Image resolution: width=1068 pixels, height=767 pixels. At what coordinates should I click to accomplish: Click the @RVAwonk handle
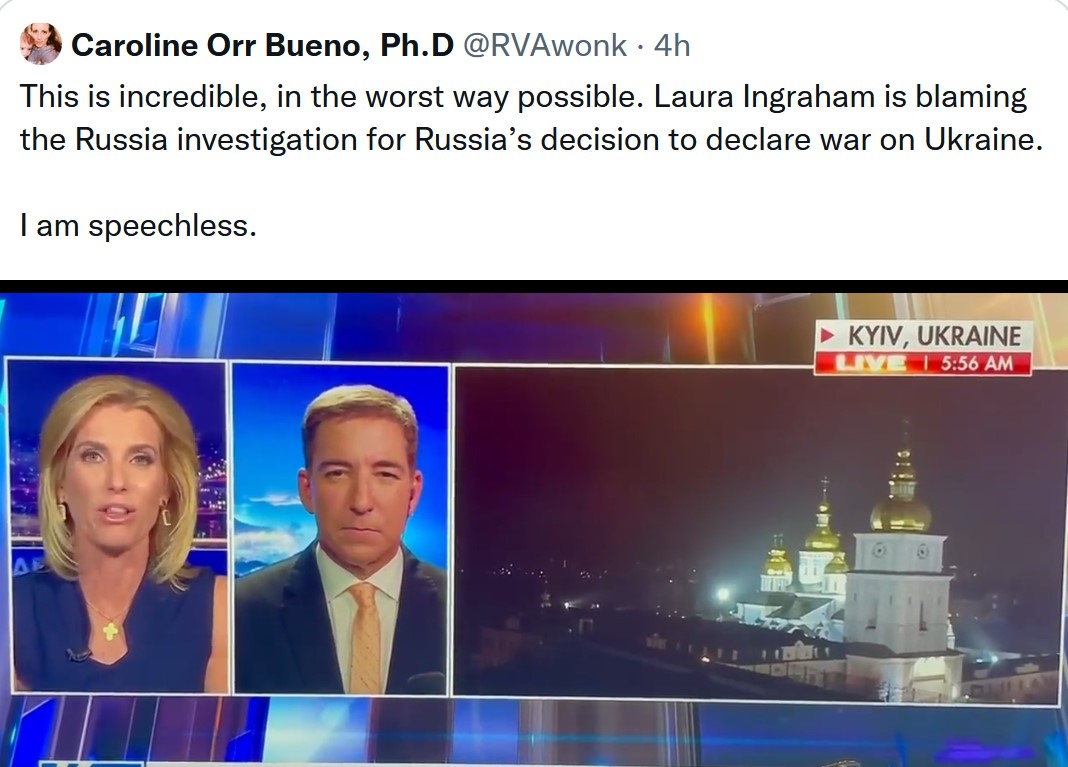pyautogui.click(x=544, y=45)
